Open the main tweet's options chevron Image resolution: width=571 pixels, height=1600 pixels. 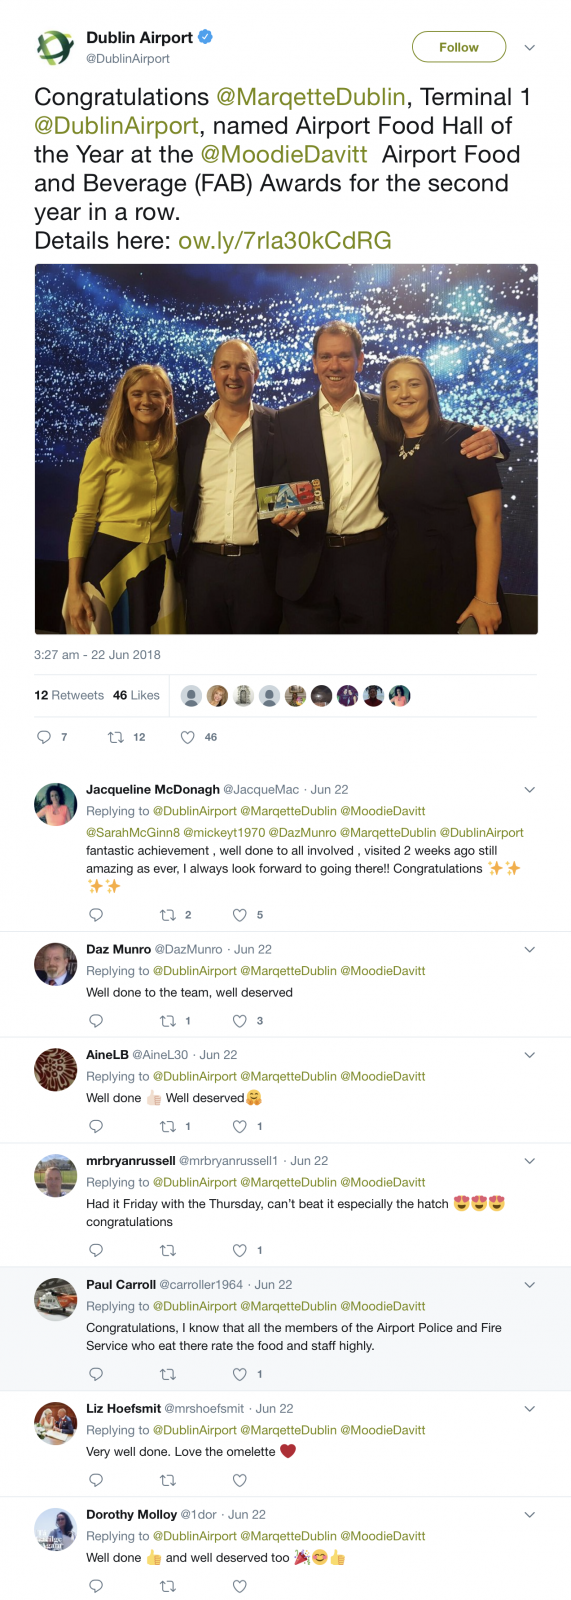(530, 47)
